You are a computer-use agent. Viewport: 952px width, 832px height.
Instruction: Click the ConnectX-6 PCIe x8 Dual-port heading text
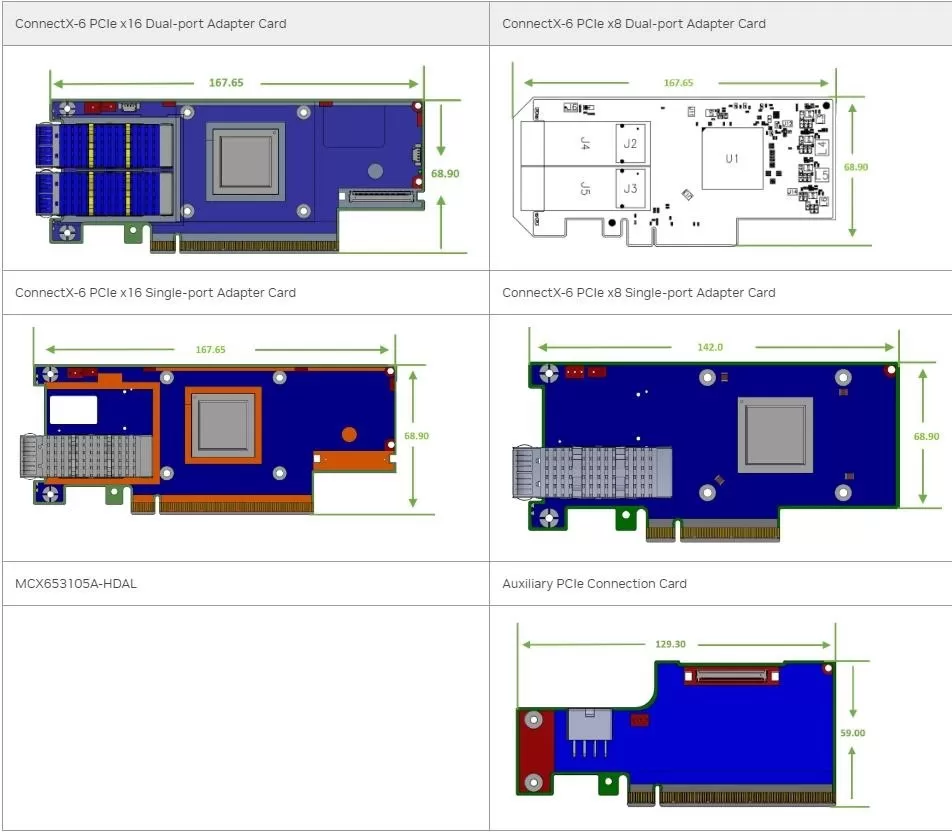634,24
